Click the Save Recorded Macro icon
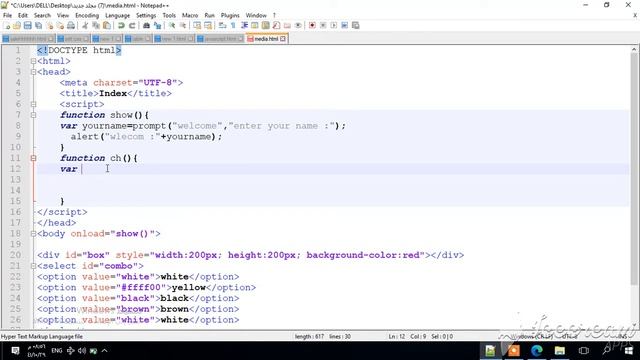Viewport: 640px width, 360px height. point(356,25)
